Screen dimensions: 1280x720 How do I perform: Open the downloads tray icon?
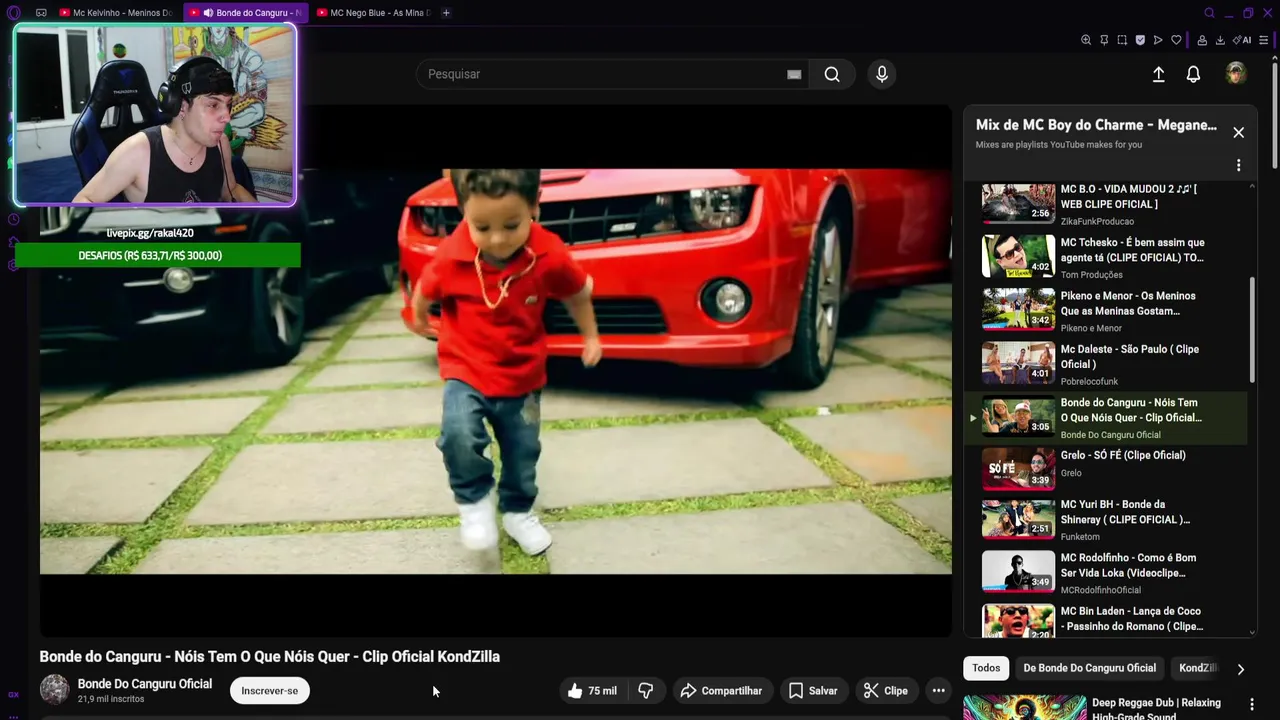click(x=1220, y=40)
